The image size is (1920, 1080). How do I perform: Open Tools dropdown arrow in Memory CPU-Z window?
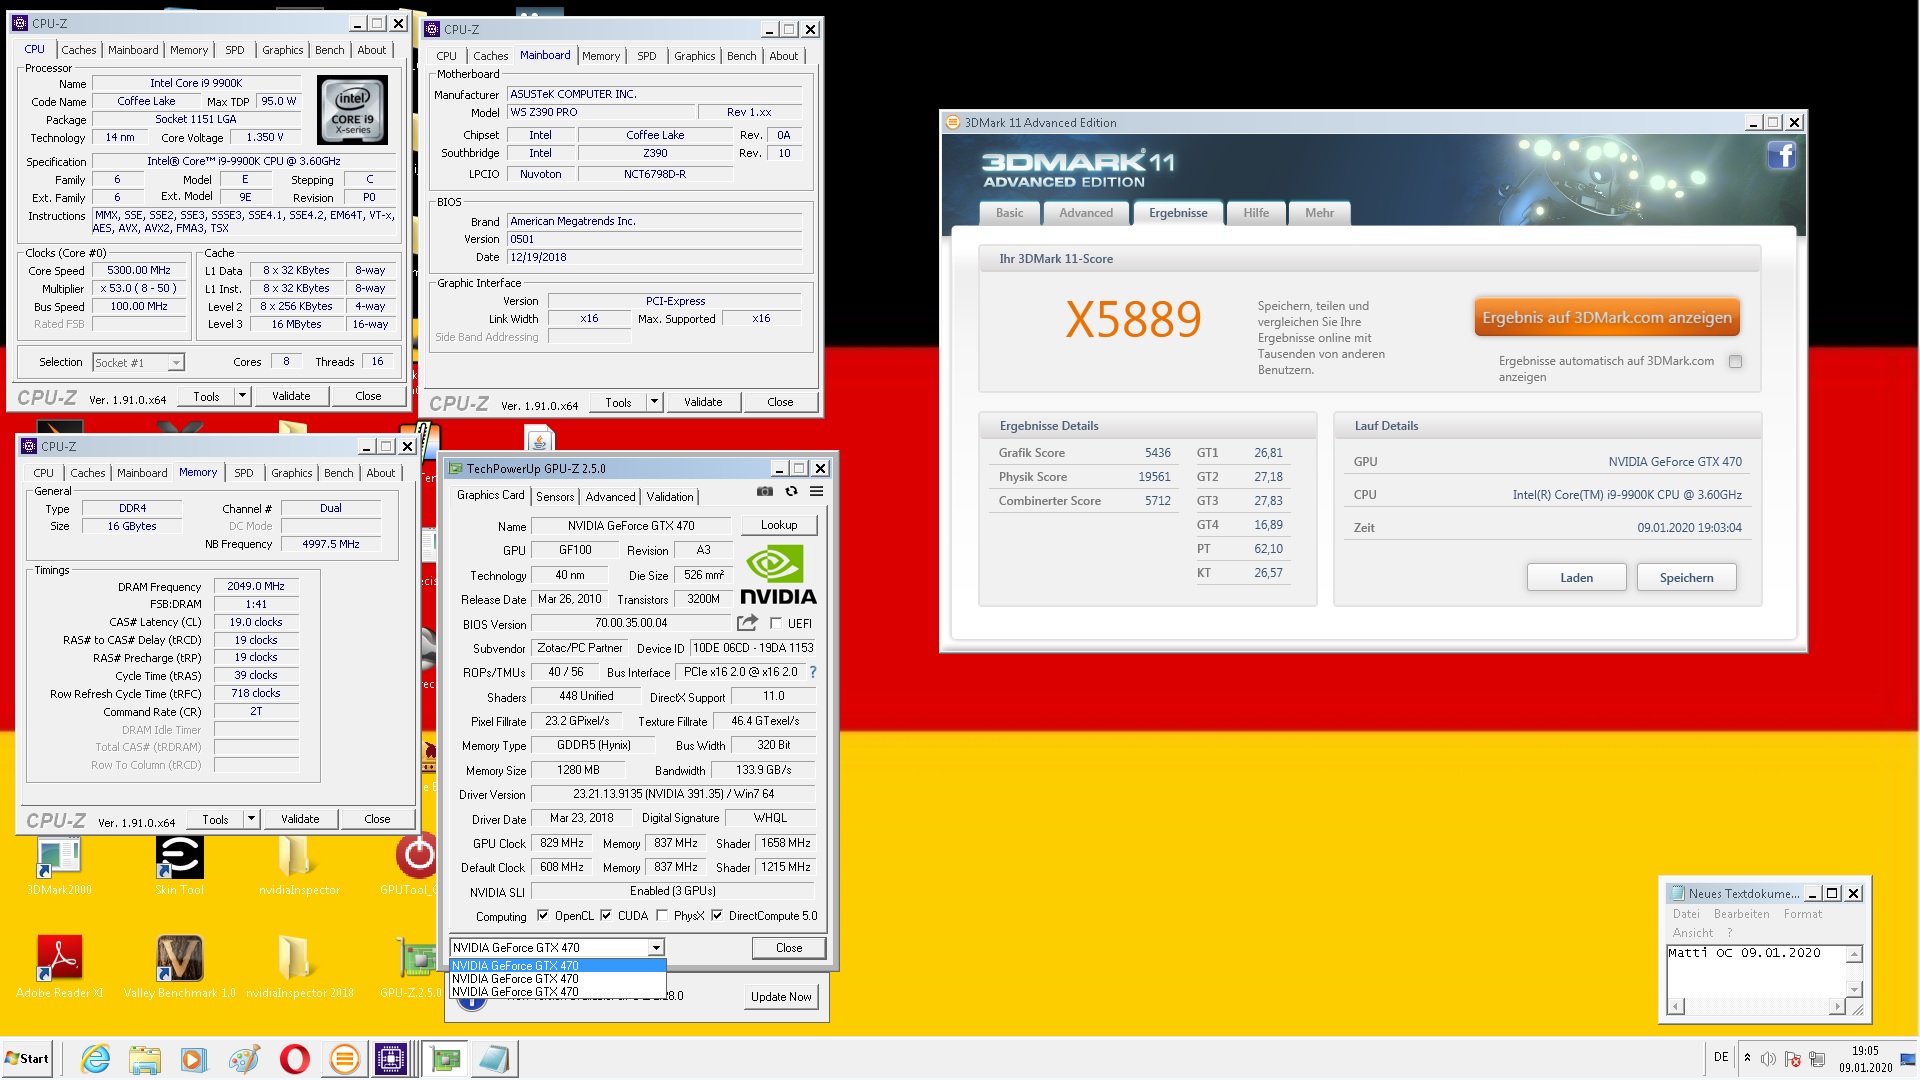click(x=251, y=819)
